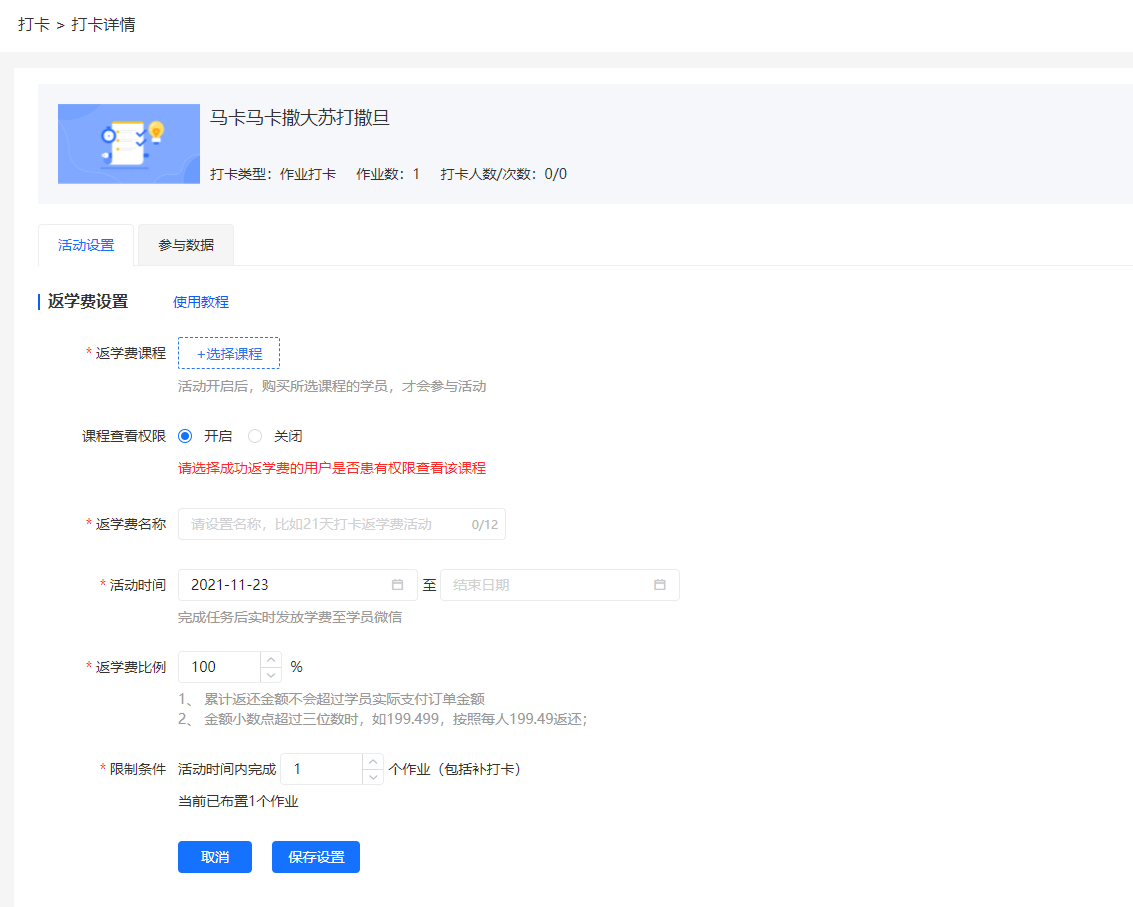Increase 返学费比例 with the up stepper arrow
This screenshot has width=1133, height=907.
(x=270, y=659)
